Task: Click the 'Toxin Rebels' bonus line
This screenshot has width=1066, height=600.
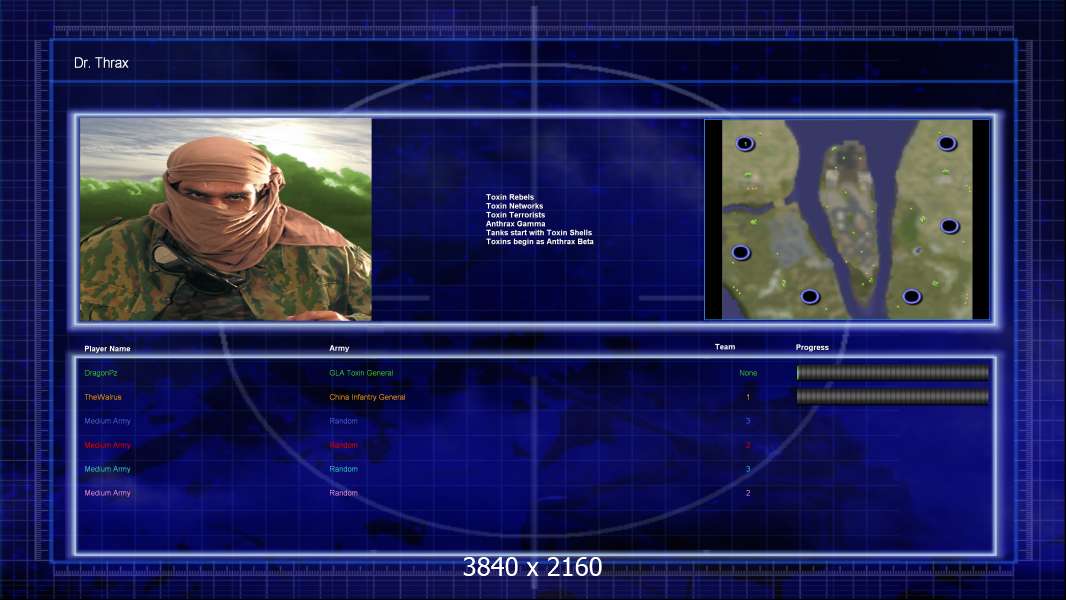Action: [x=510, y=197]
